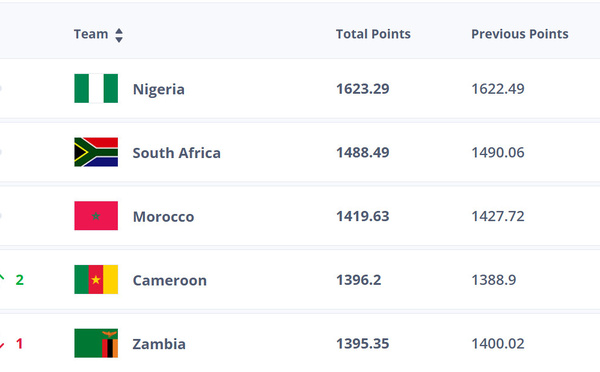Viewport: 600px width, 372px height.
Task: Select the Previous Points column header
Action: 520,34
